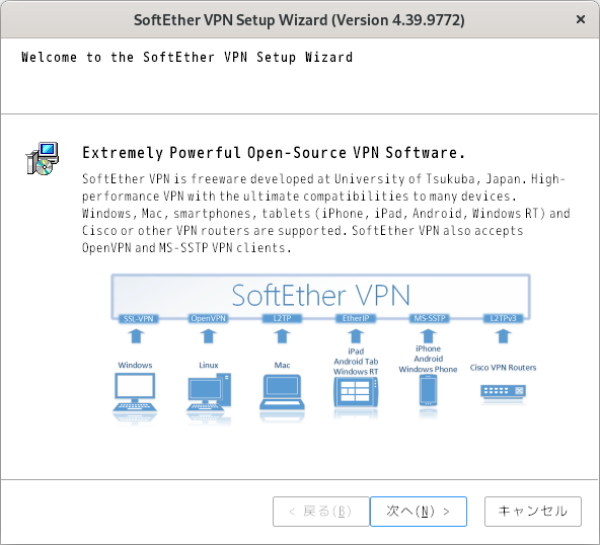Screen dimensions: 600x545
Task: Click the Windows desktop computer icon
Action: 135,394
